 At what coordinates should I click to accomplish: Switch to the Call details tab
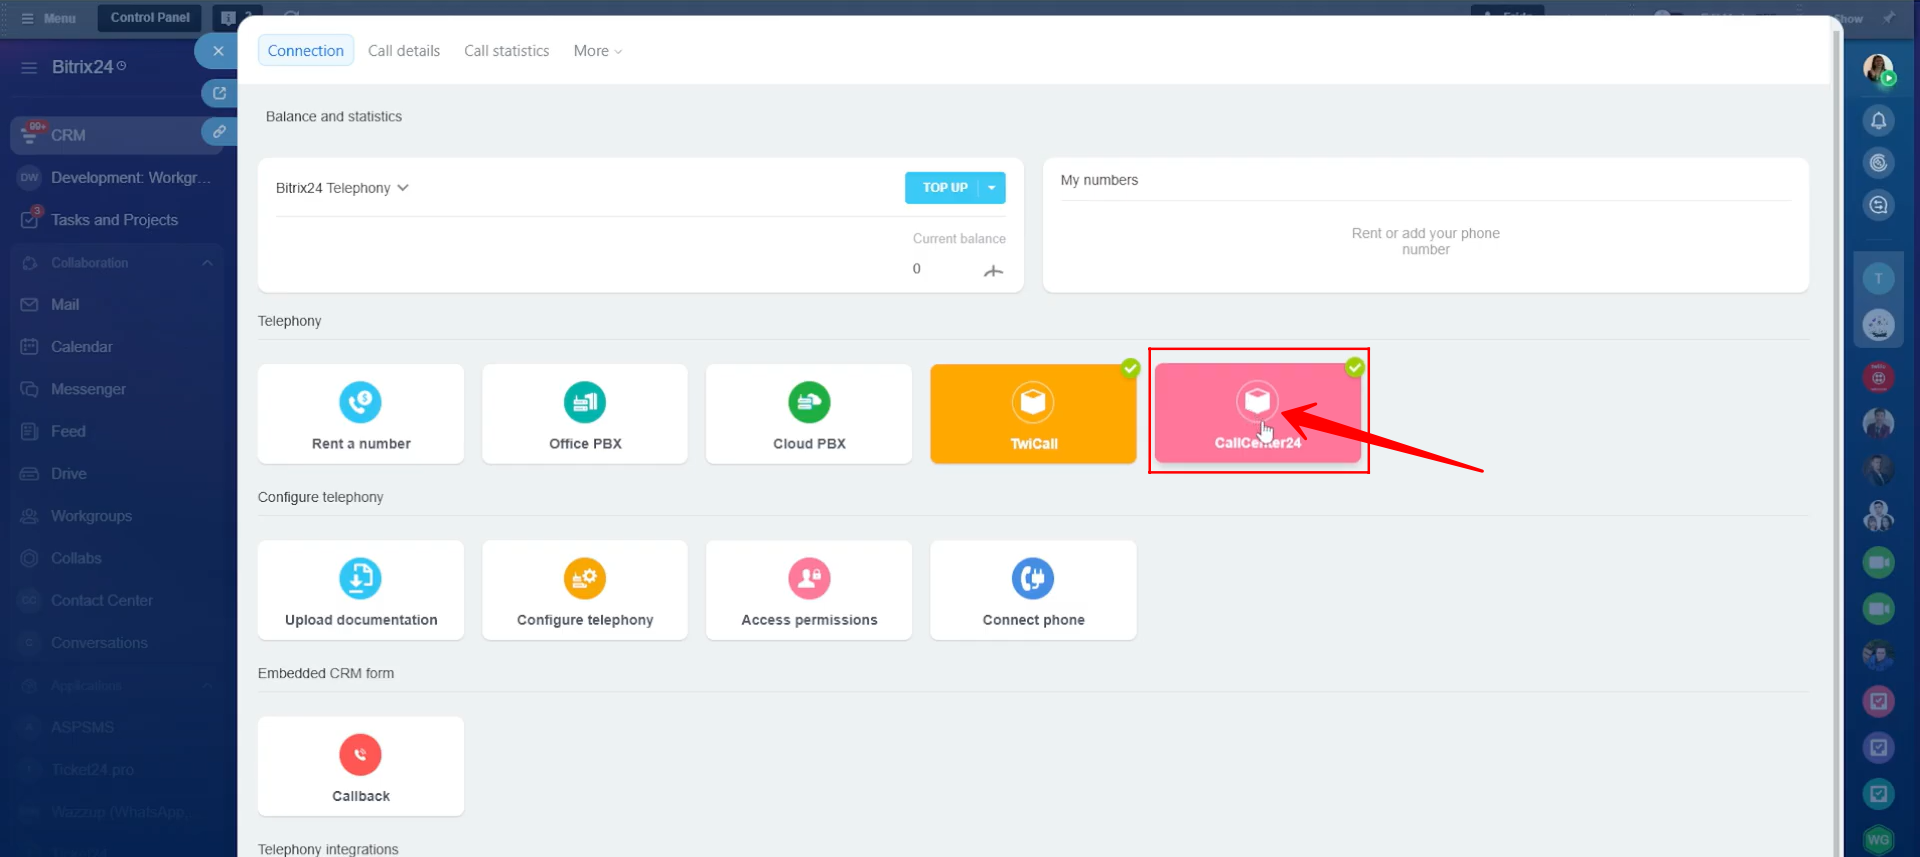[403, 51]
